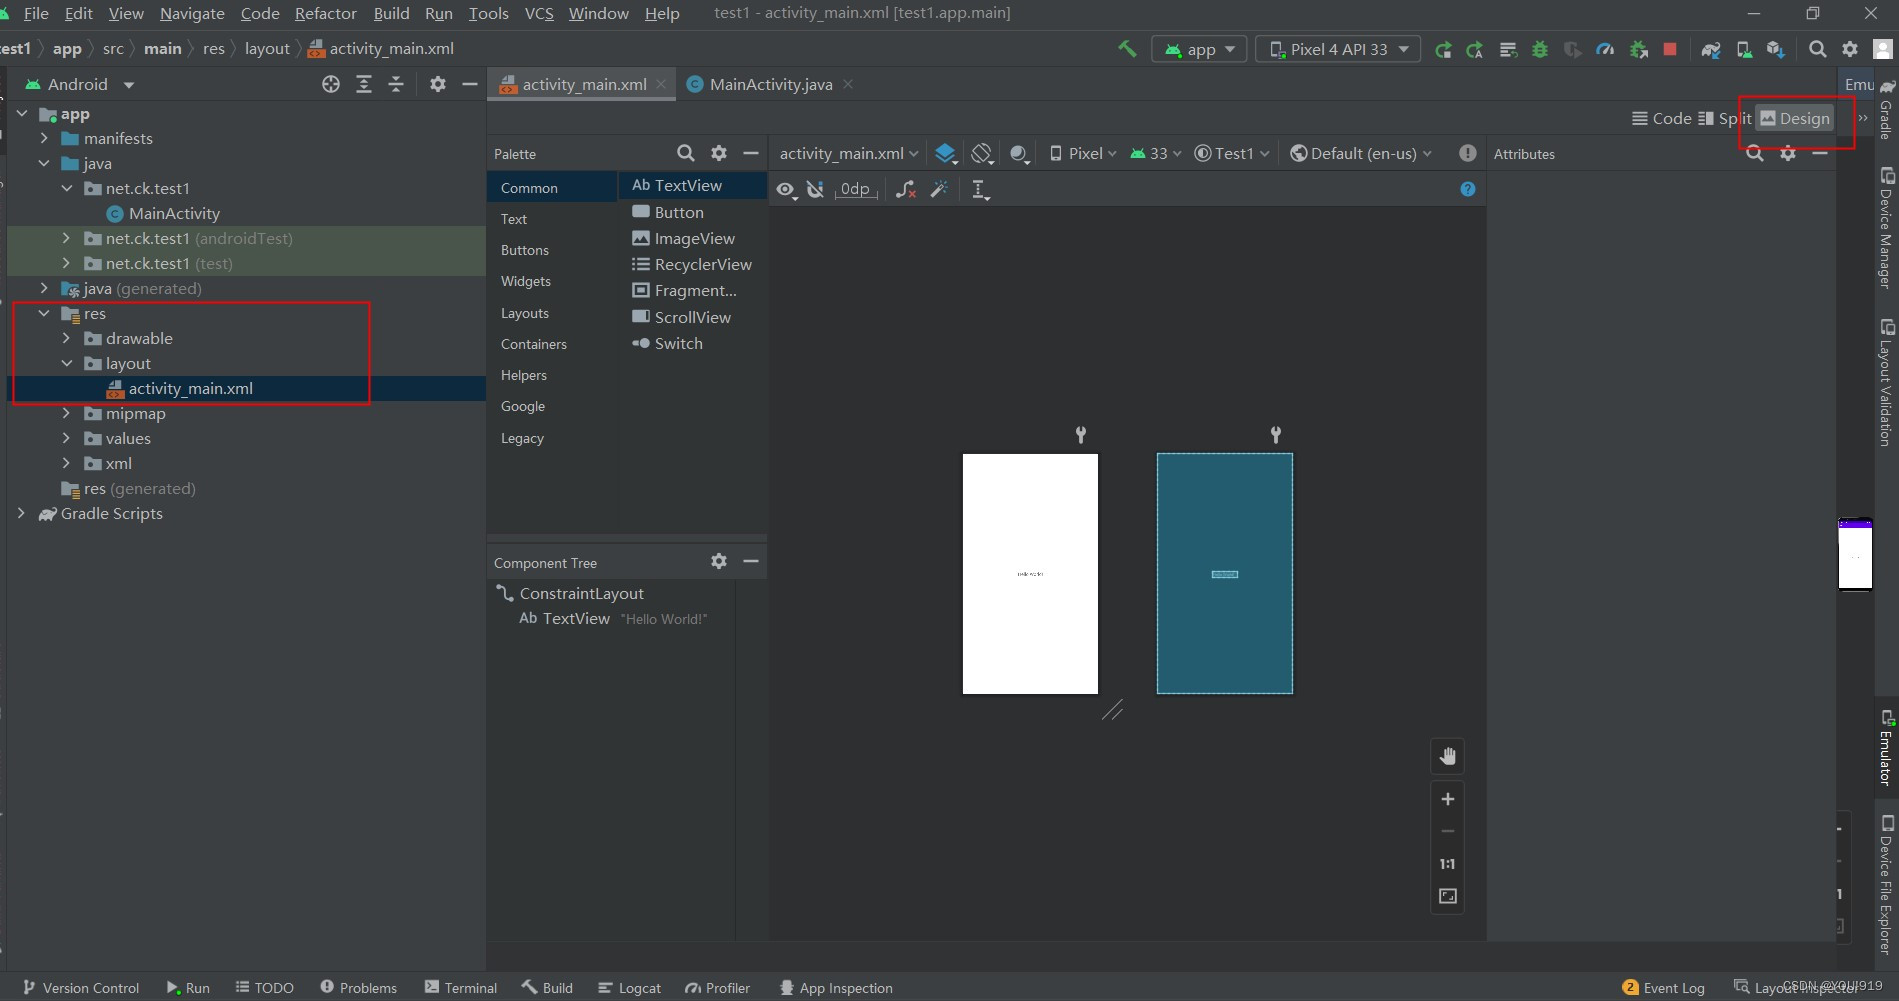Toggle autoconnect magnet icon
Screen dimensions: 1899x1001
pos(816,189)
